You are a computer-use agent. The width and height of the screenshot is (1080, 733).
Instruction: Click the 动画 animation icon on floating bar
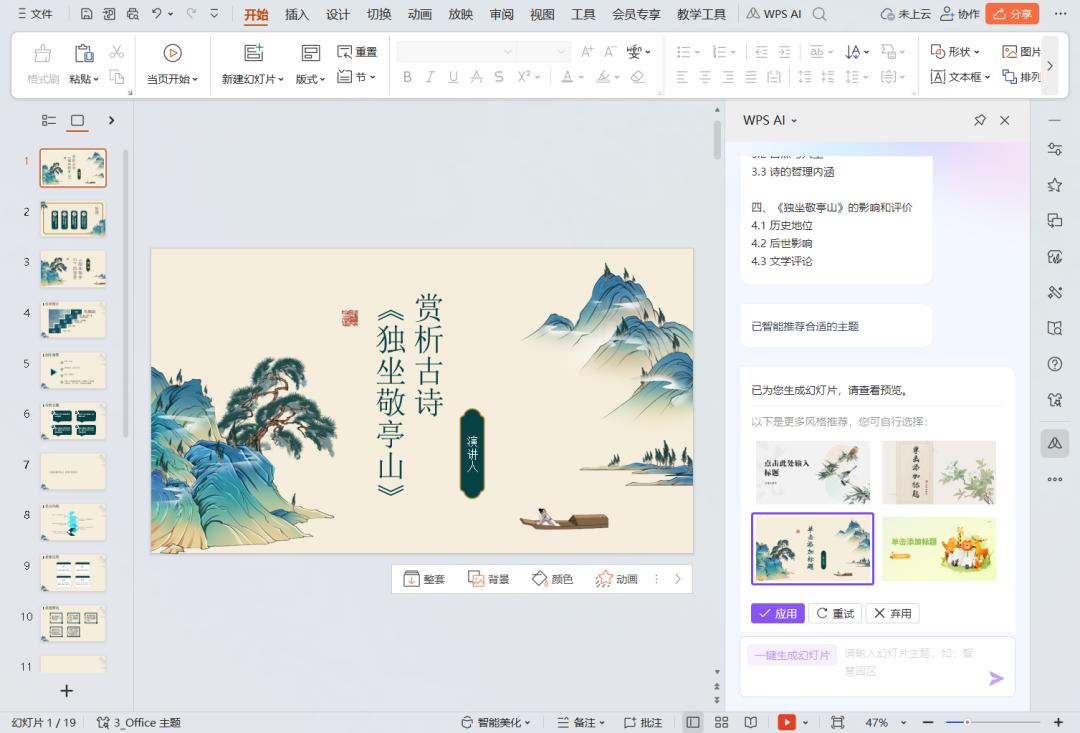pyautogui.click(x=617, y=578)
